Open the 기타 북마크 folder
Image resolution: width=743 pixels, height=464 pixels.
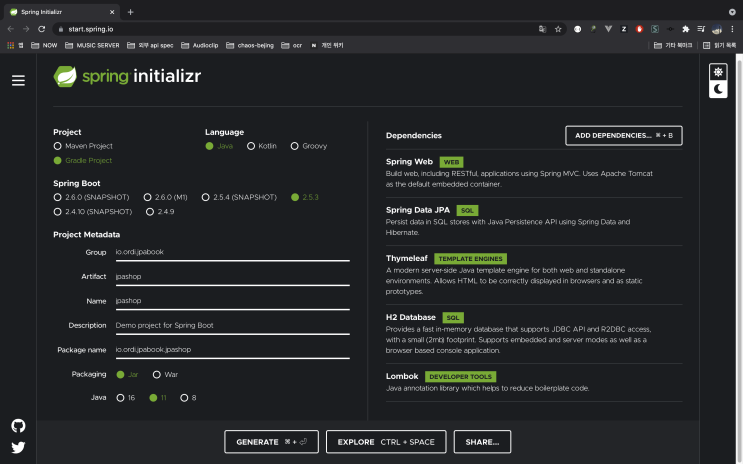pos(673,45)
